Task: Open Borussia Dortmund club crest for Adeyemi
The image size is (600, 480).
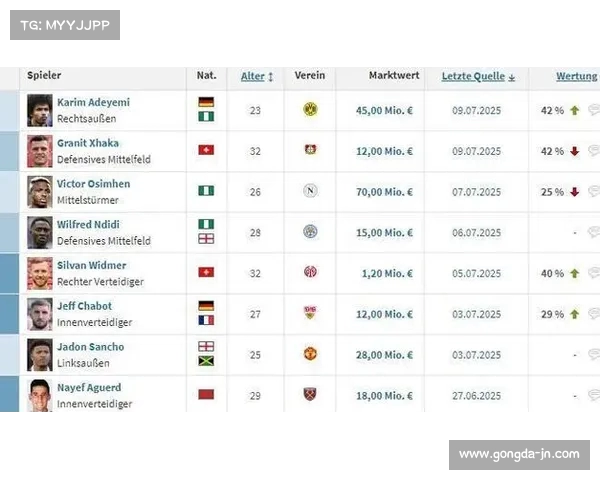Action: tap(310, 109)
